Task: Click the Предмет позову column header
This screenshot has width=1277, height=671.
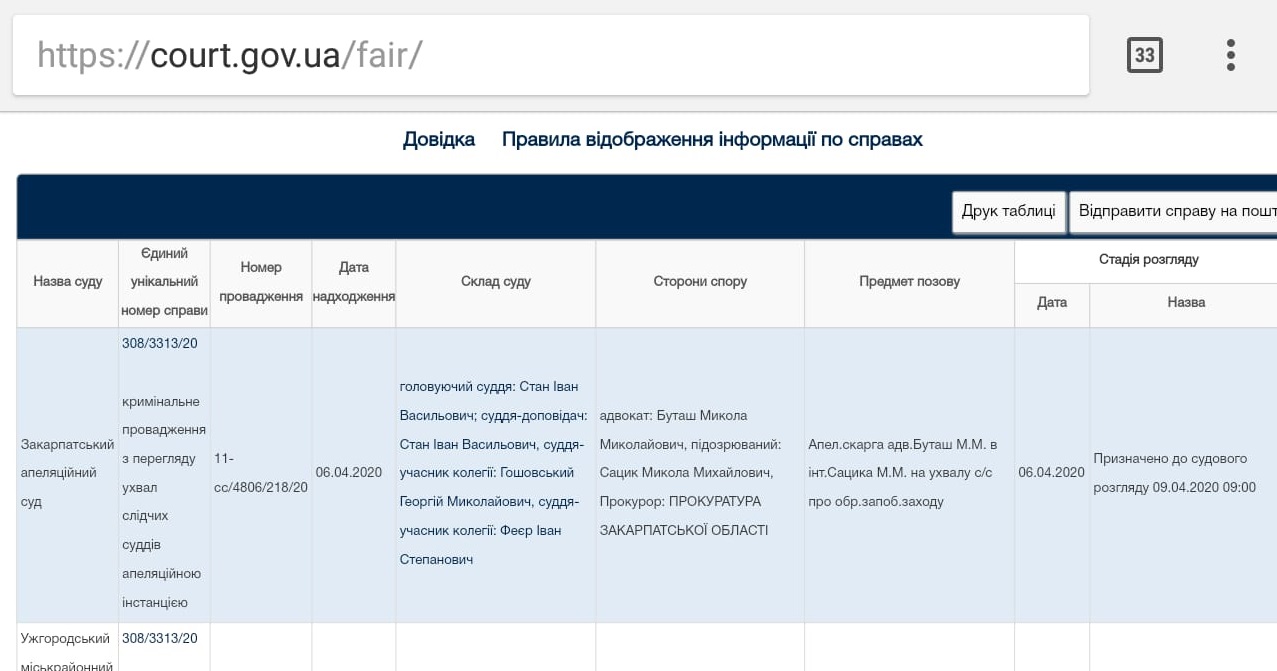Action: pos(910,282)
